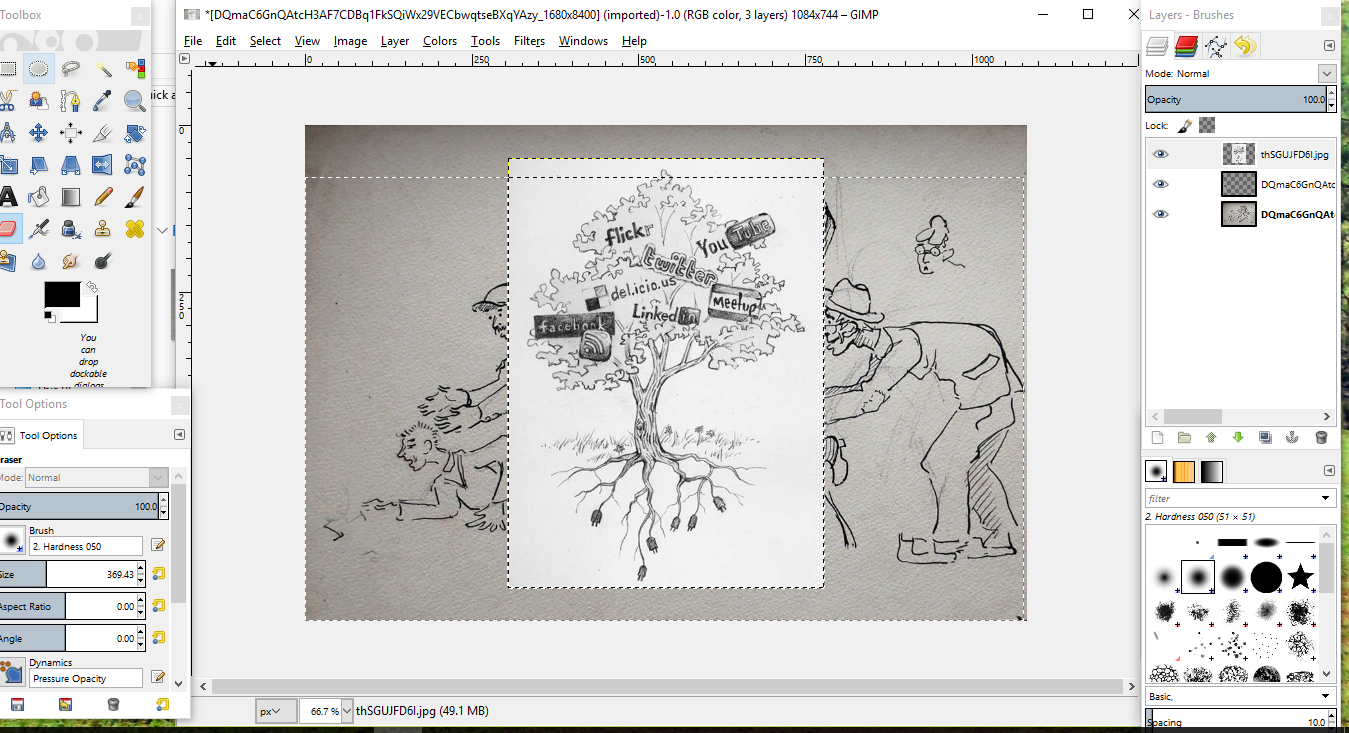The height and width of the screenshot is (733, 1349).
Task: Select the Alignment tool
Action: (70, 133)
